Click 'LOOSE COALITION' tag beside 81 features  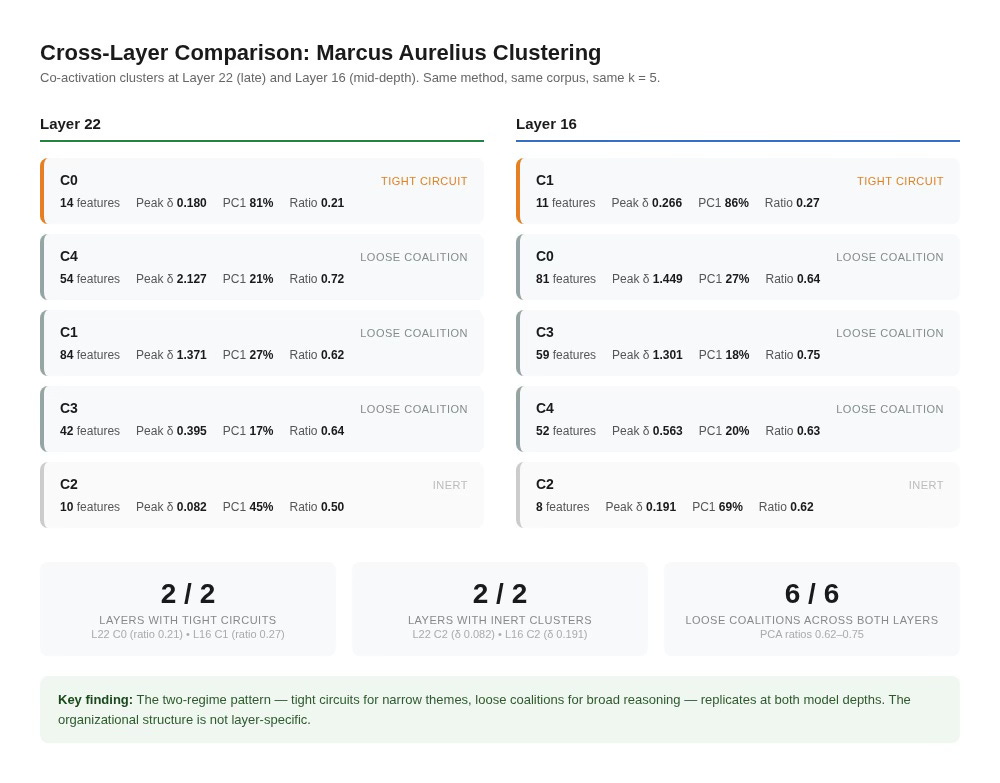(890, 257)
